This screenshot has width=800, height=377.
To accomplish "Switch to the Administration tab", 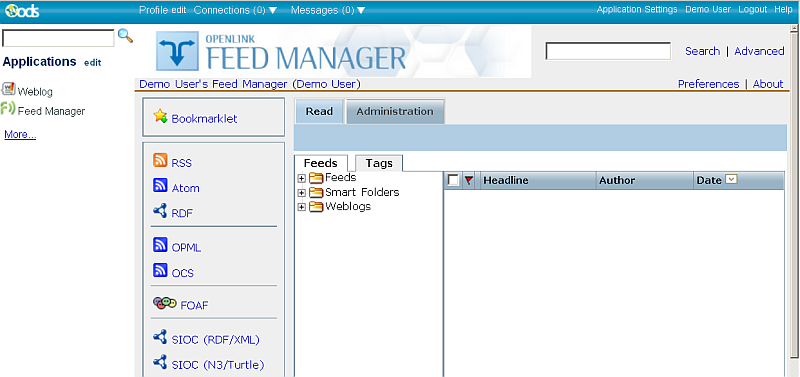I will tap(395, 111).
